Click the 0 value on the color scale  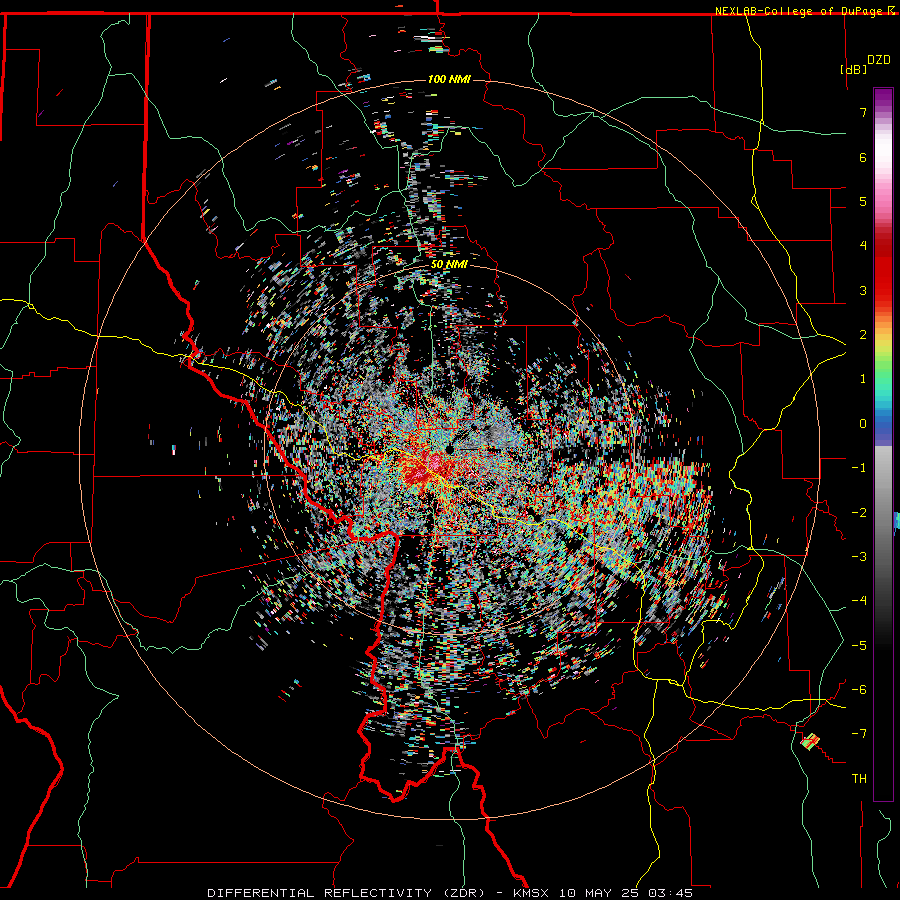click(863, 424)
